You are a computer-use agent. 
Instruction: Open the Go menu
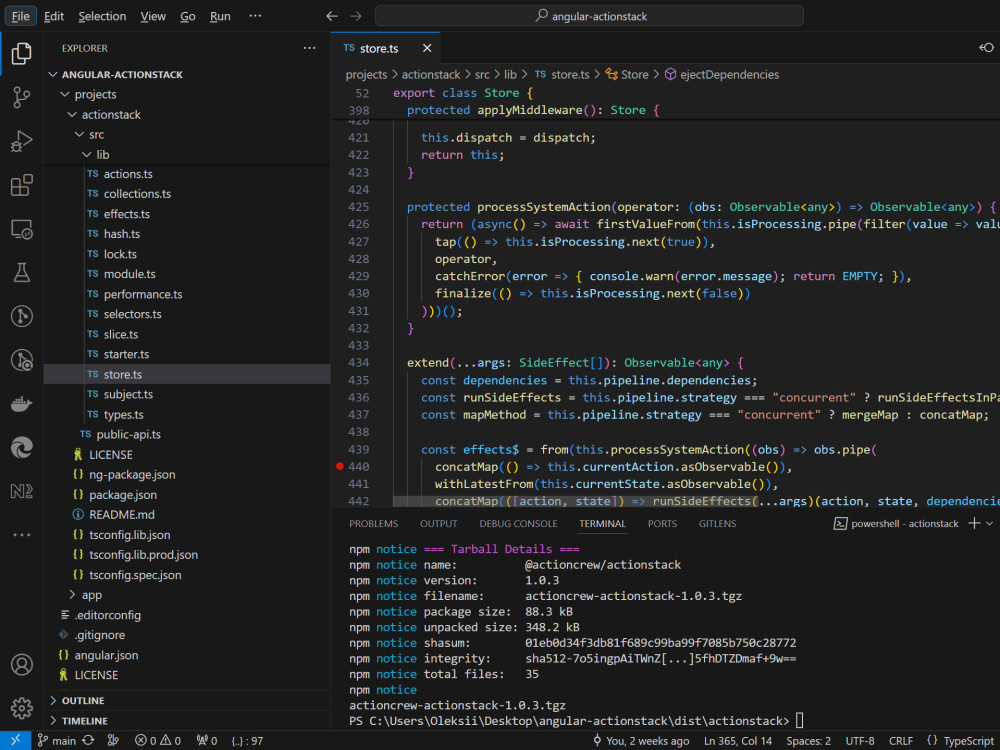click(188, 16)
